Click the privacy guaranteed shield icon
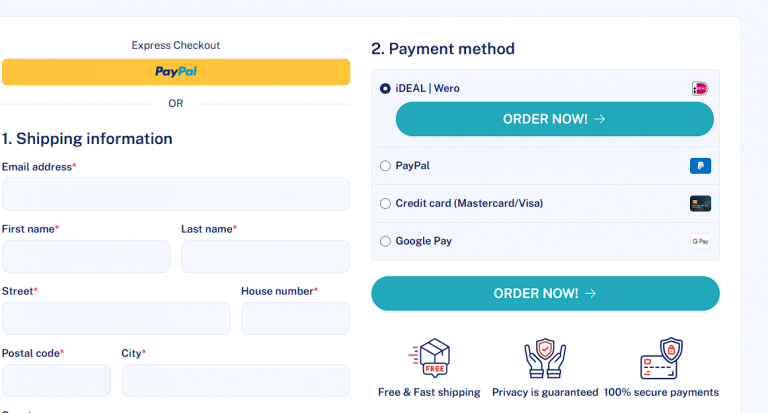This screenshot has height=413, width=768. [545, 358]
